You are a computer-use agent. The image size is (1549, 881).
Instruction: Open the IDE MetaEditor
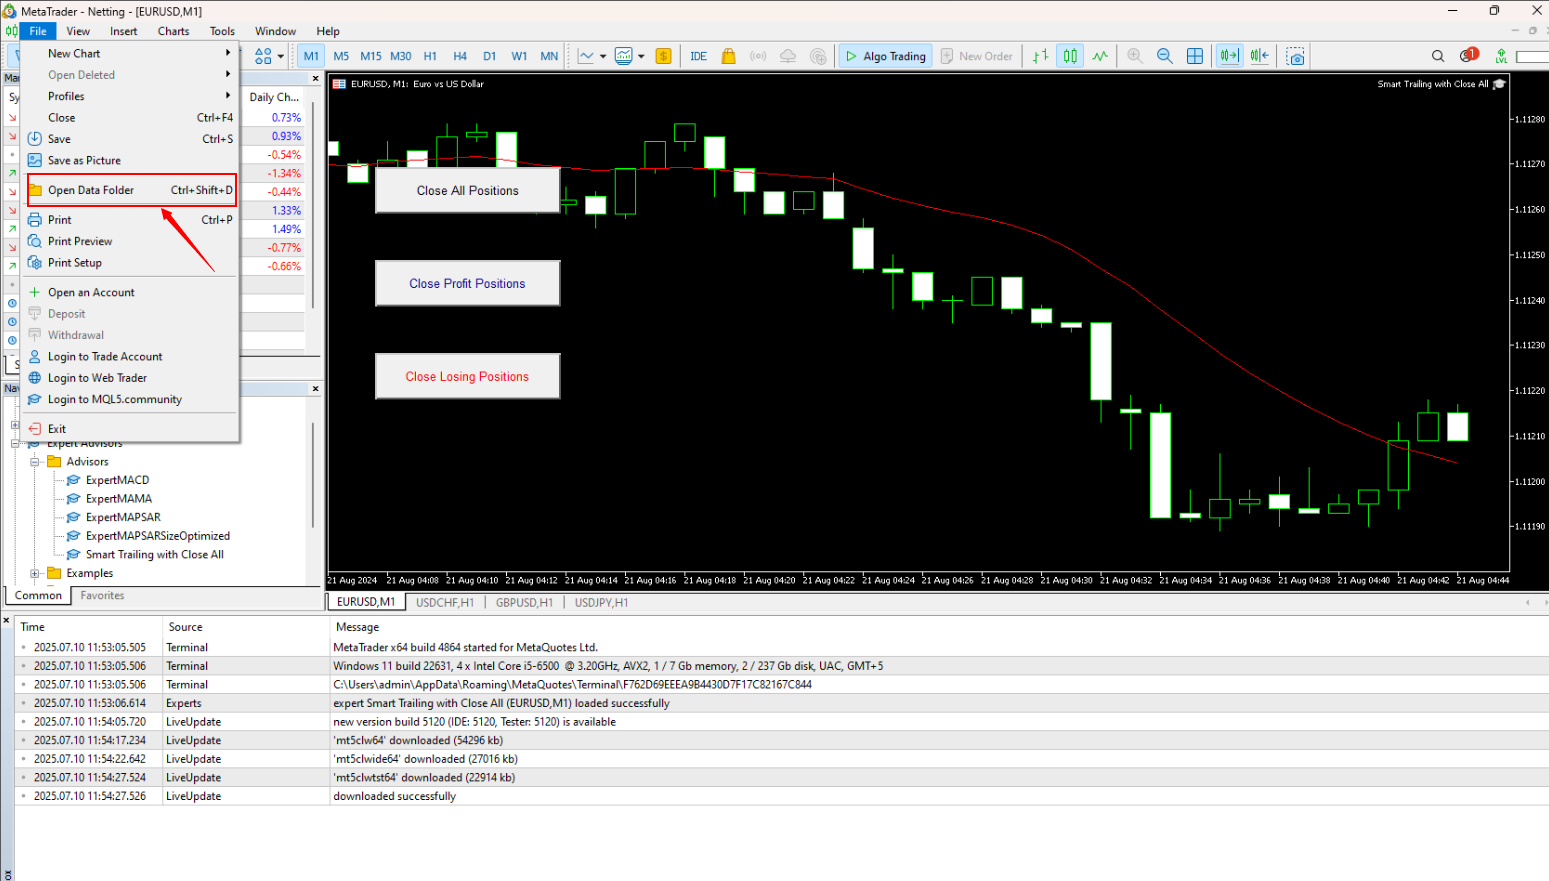point(698,56)
